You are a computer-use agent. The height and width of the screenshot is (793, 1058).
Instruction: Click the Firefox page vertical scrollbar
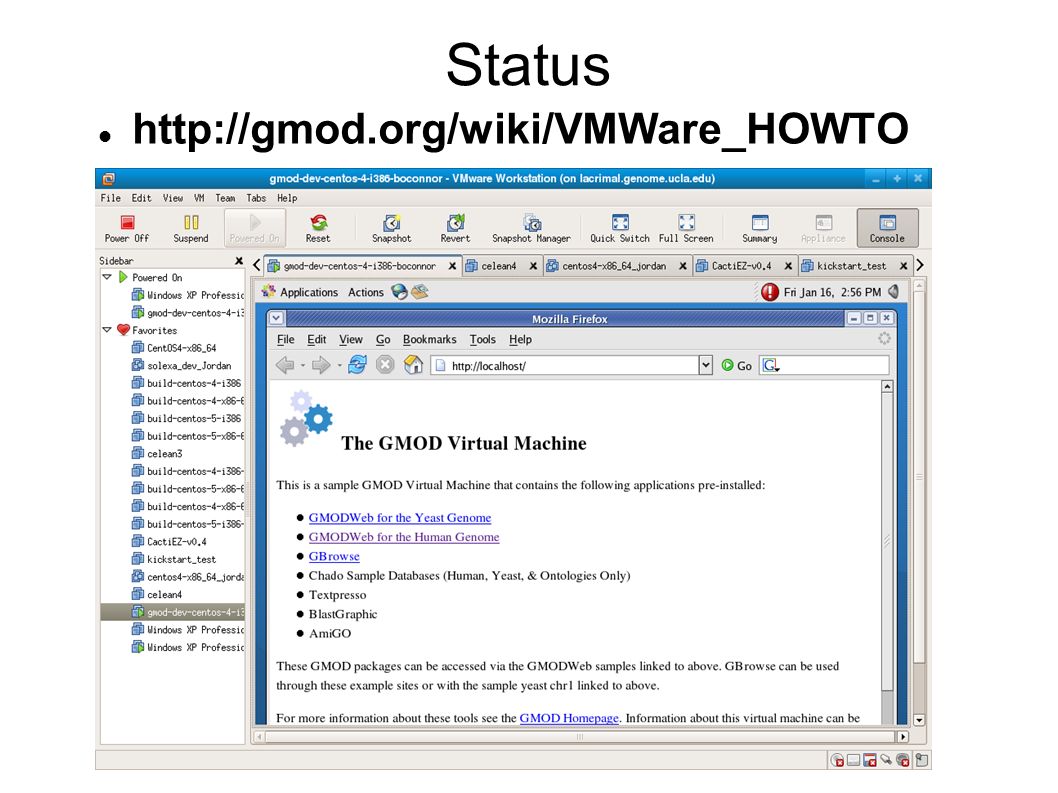(887, 552)
